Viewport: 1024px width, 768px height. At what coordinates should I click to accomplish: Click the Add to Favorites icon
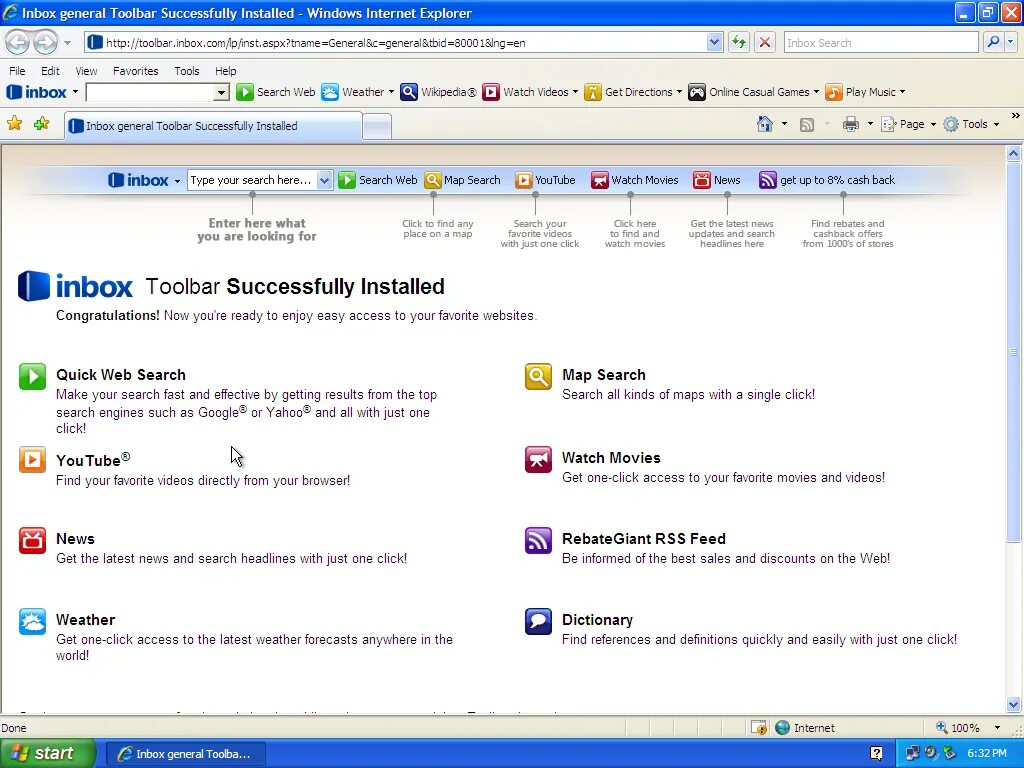click(x=41, y=123)
